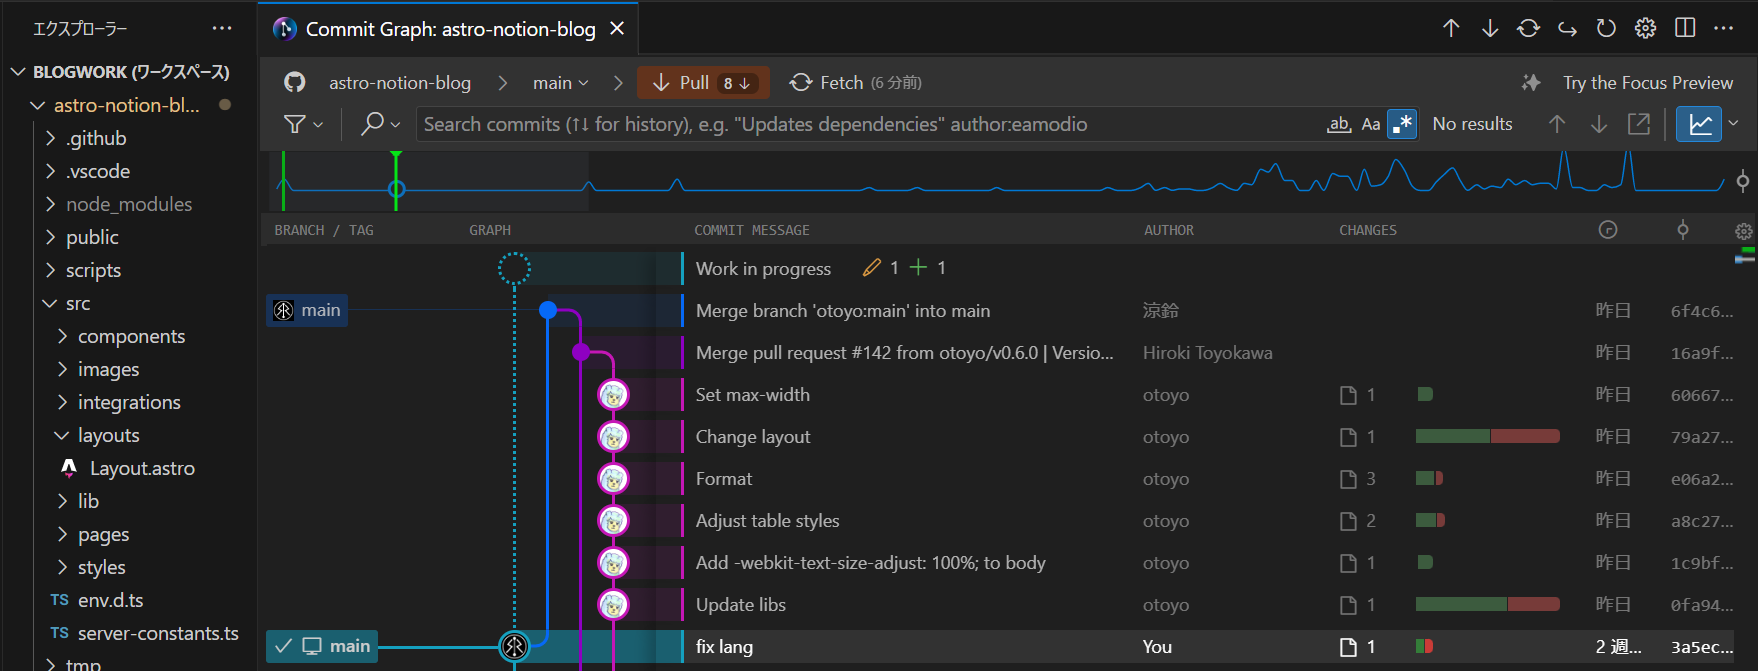Expand the components folder
The height and width of the screenshot is (671, 1758).
click(132, 336)
